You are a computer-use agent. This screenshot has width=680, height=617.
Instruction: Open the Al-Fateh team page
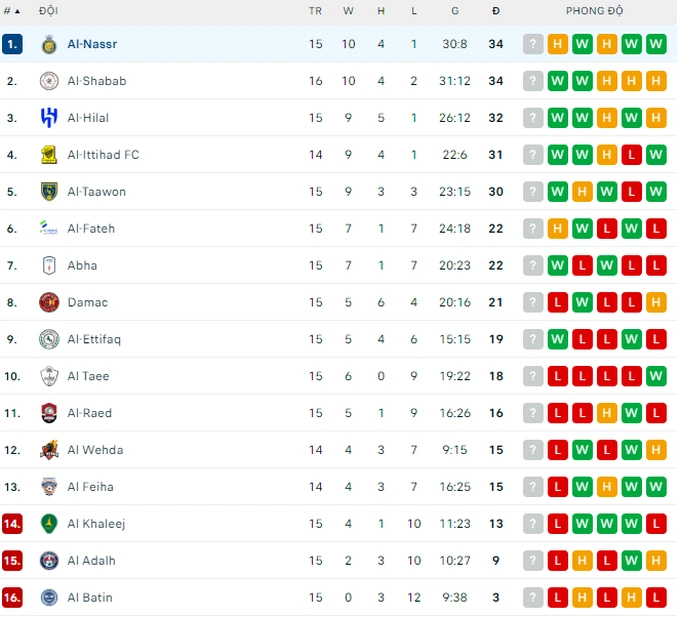(91, 229)
